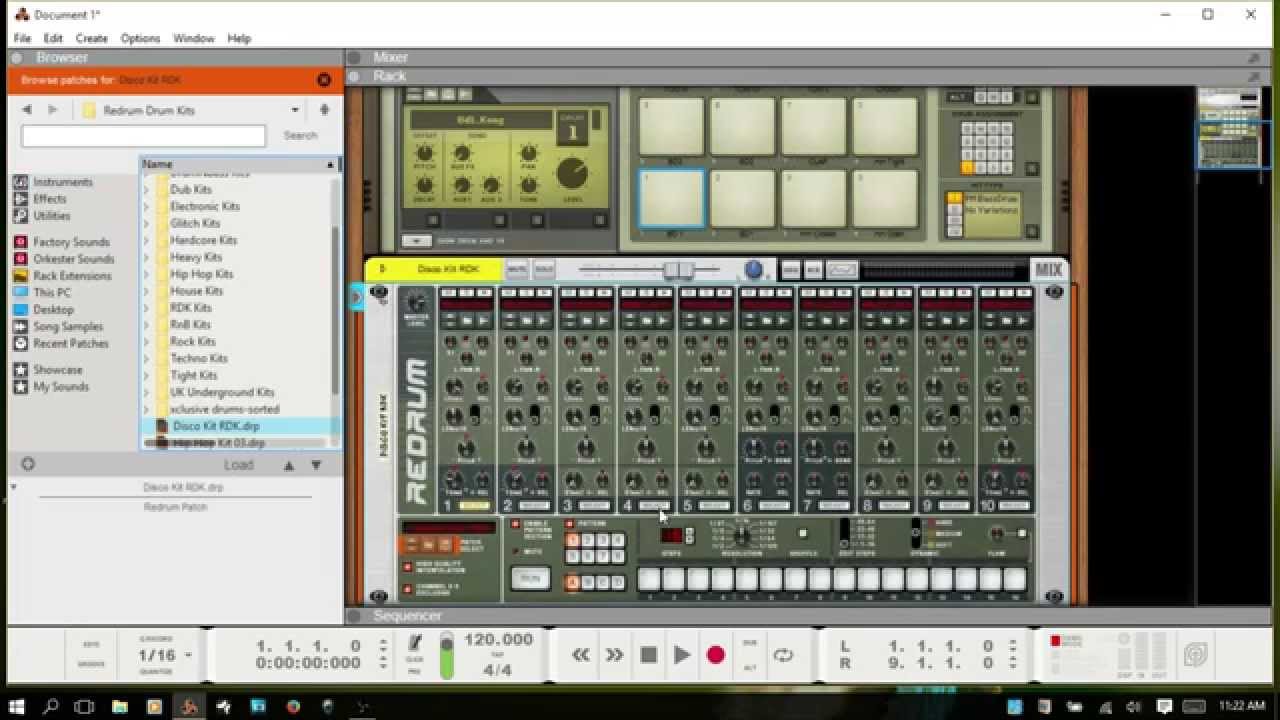
Task: Open the Instruments palette in Browser
Action: [53, 182]
